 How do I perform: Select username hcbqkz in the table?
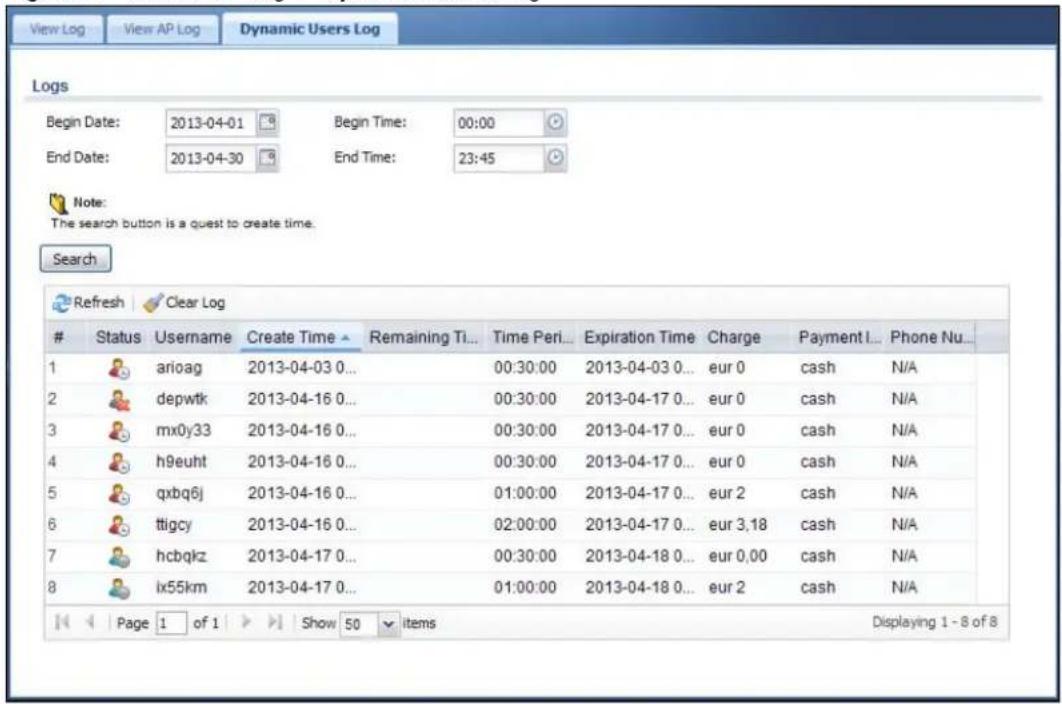tap(181, 556)
